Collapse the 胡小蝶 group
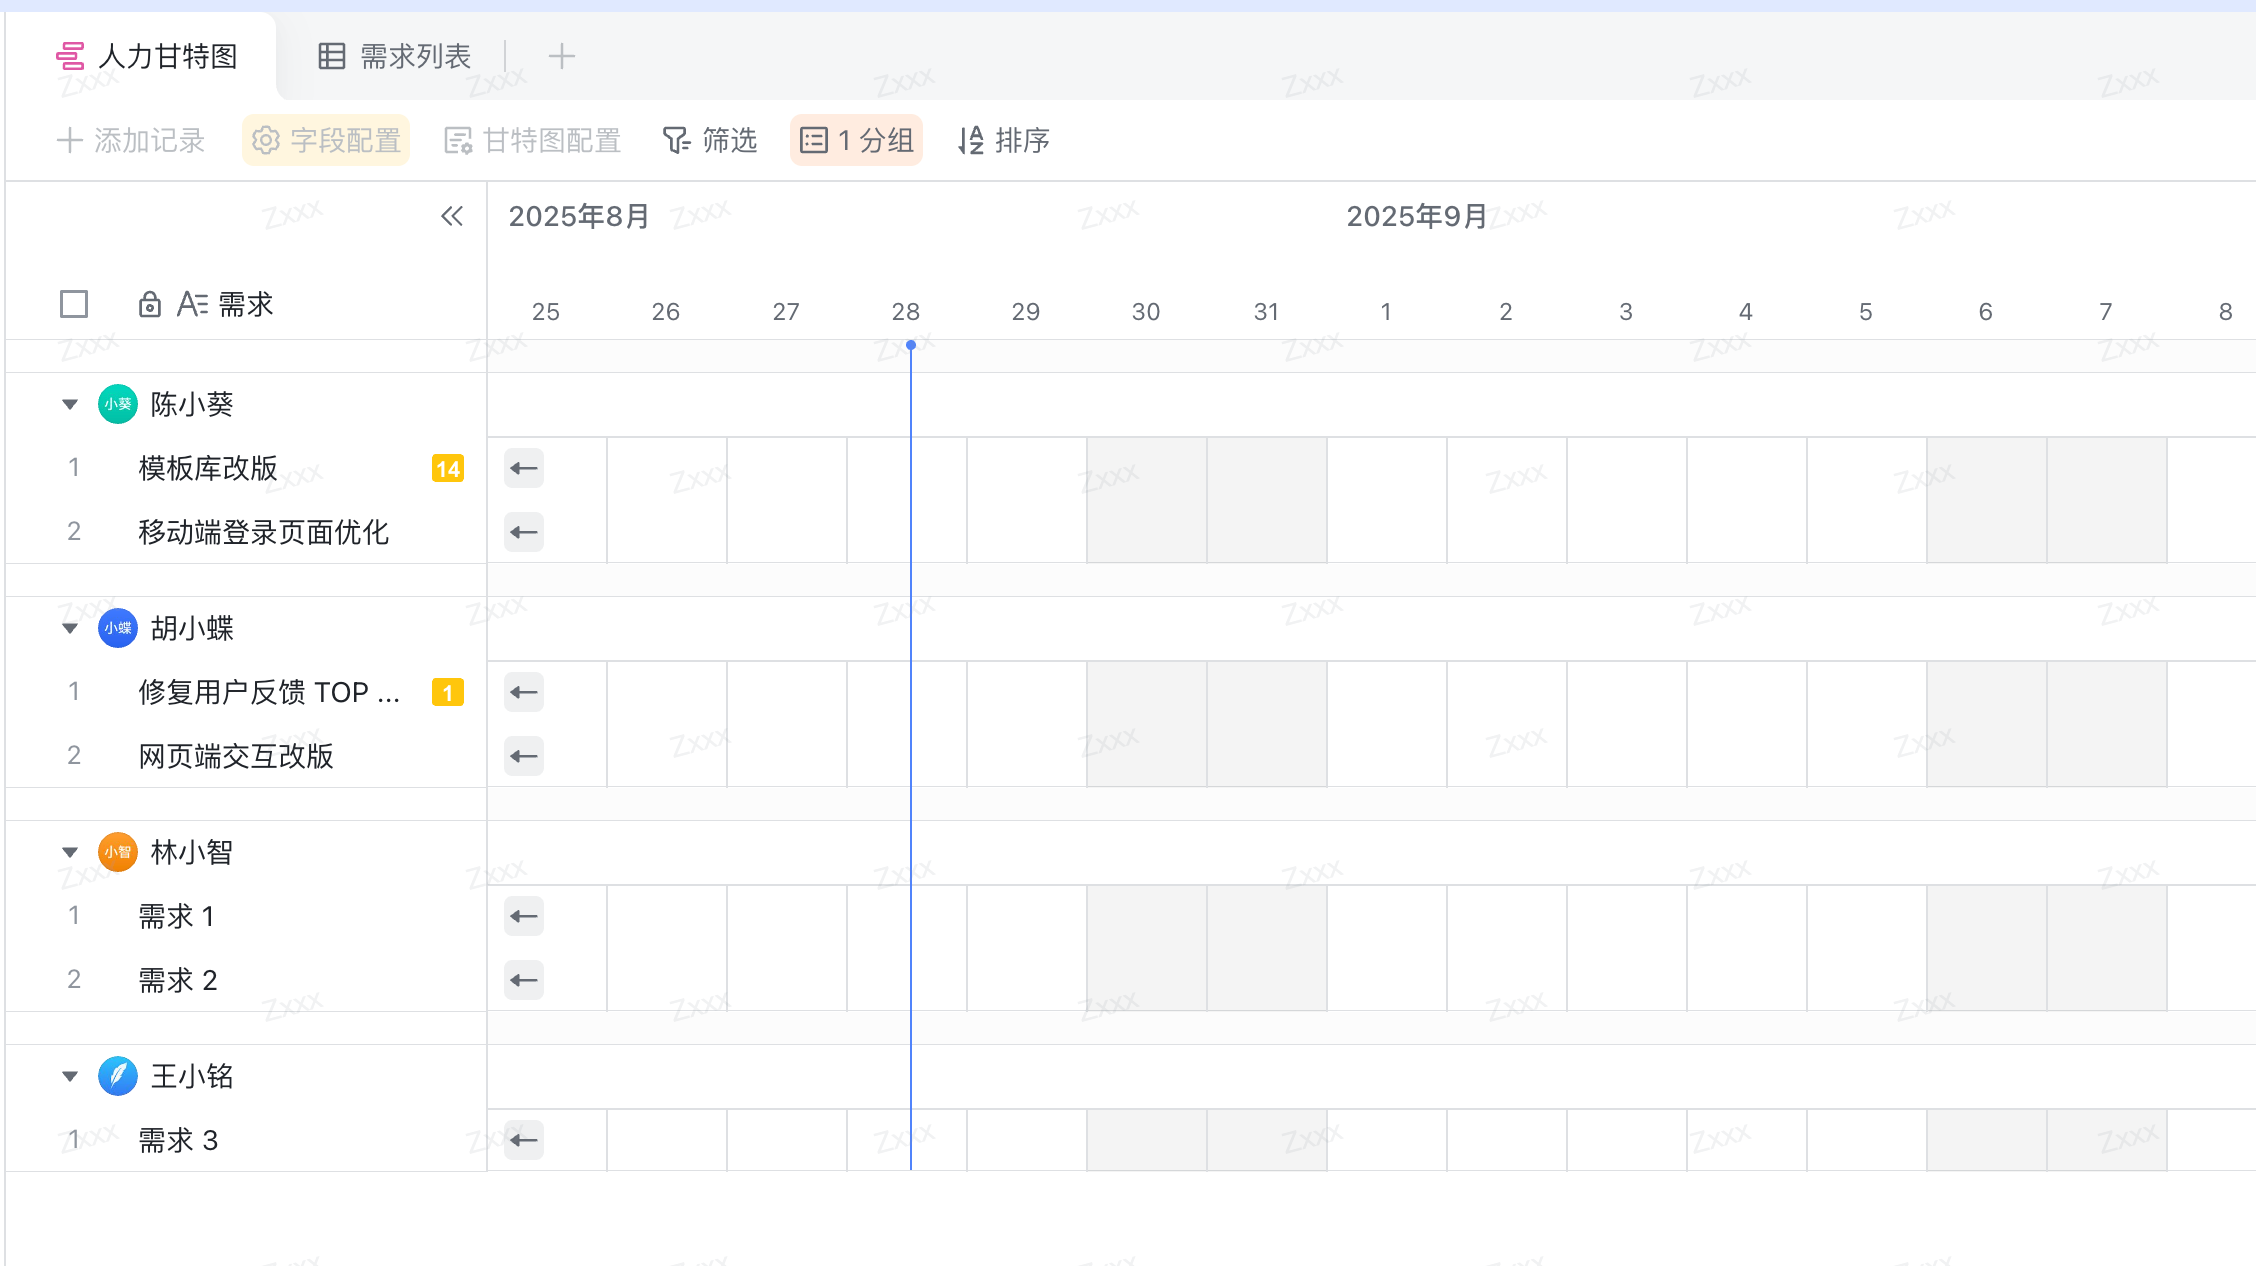 tap(70, 628)
